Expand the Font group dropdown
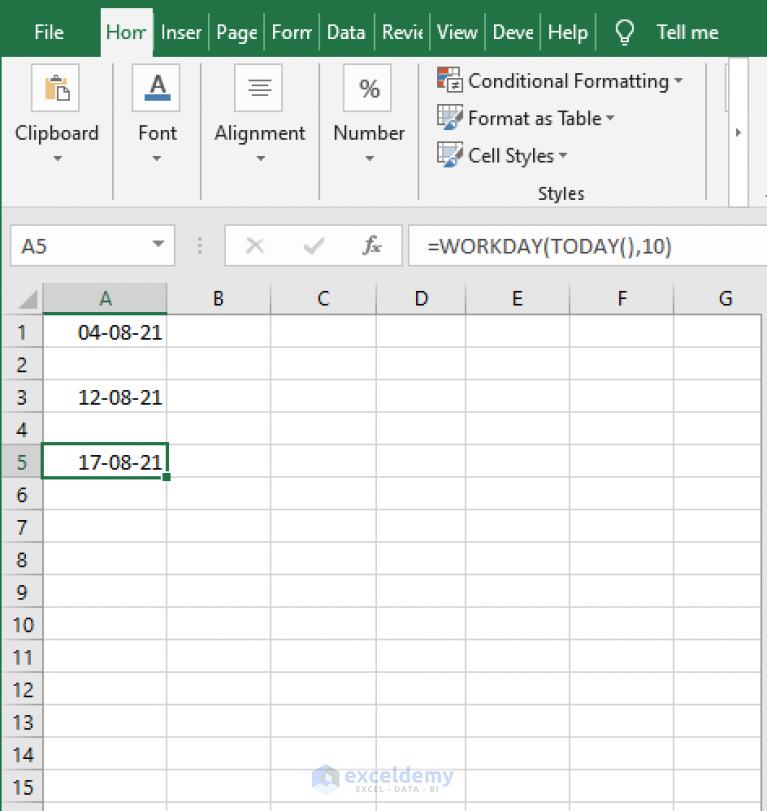Viewport: 767px width, 811px height. coord(157,158)
